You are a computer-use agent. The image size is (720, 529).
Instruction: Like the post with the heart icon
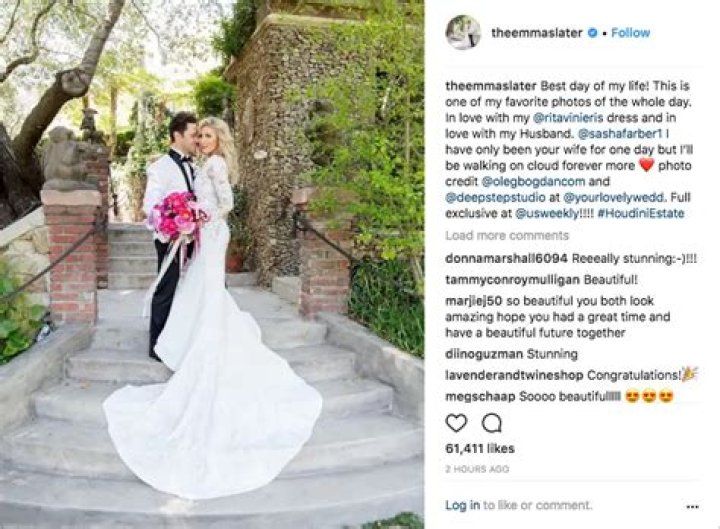coord(456,423)
